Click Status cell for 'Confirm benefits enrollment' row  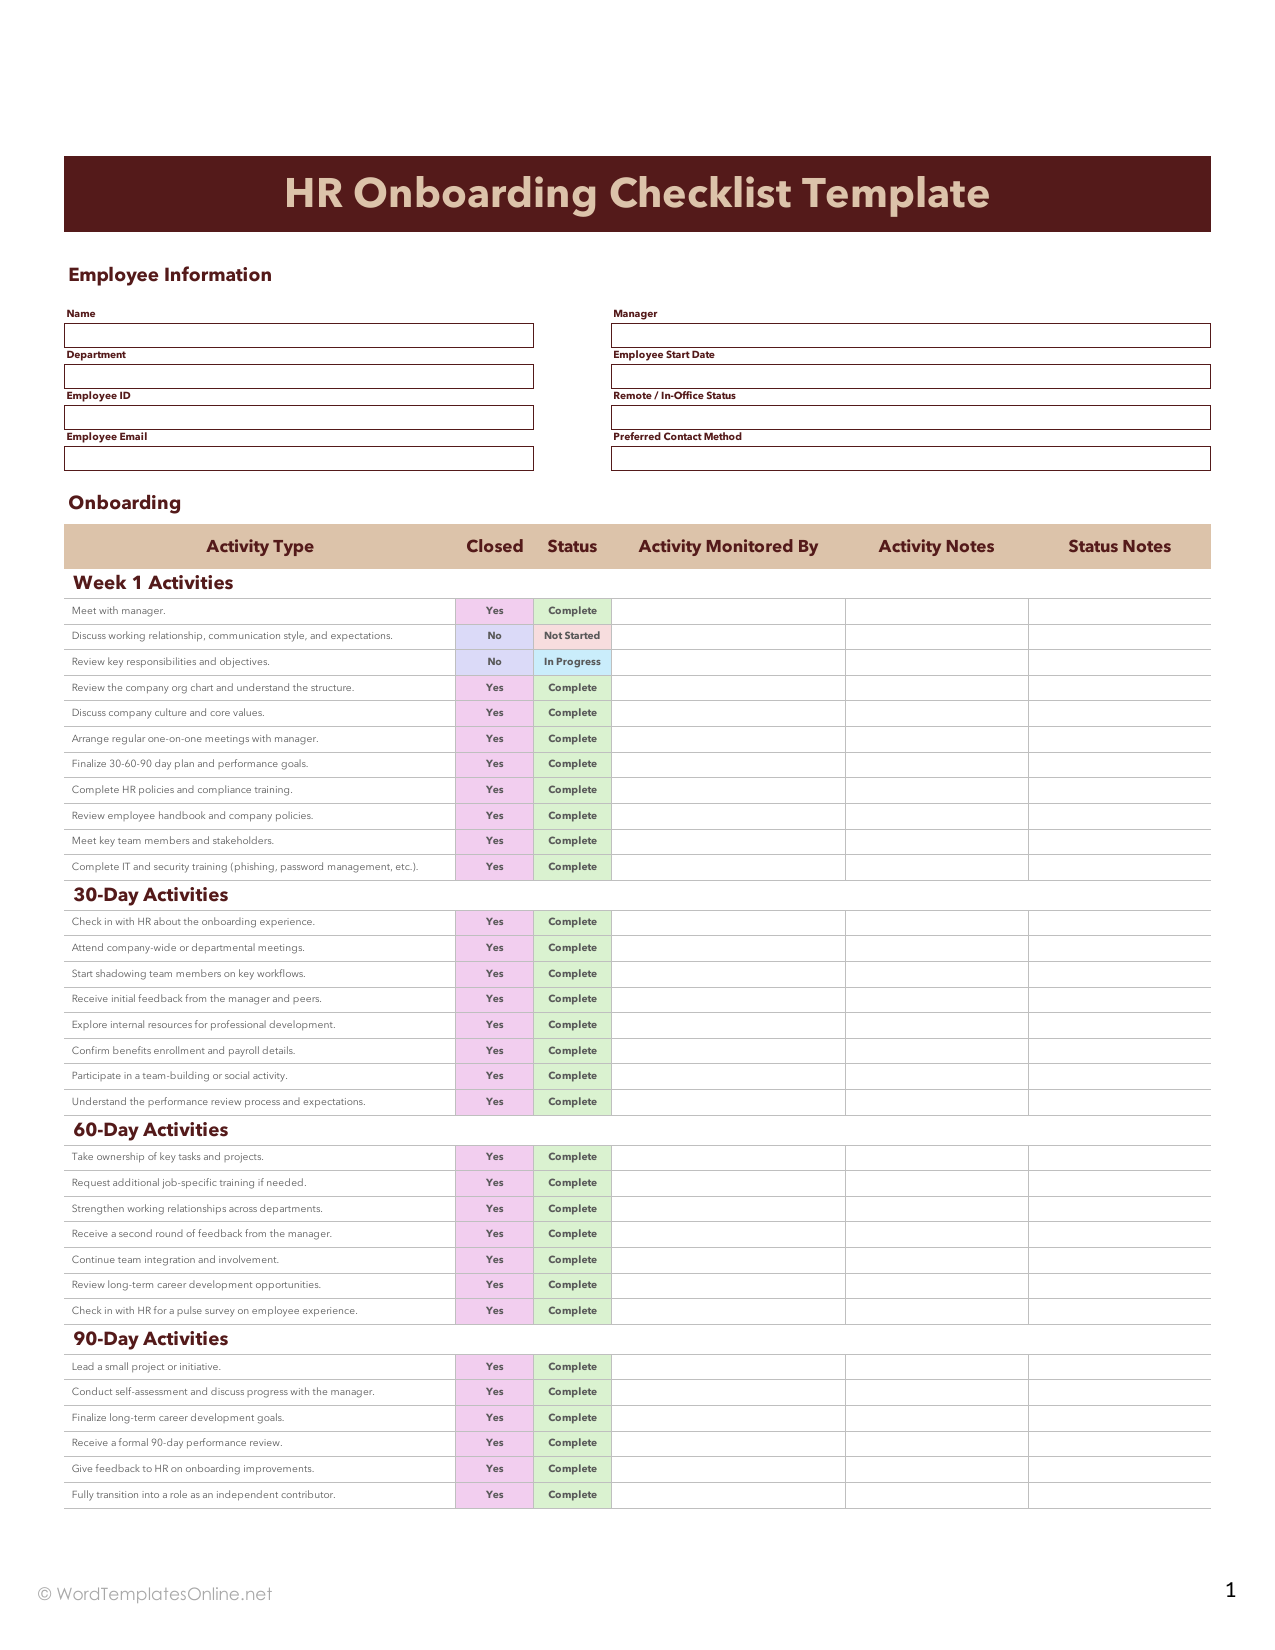(x=572, y=1051)
